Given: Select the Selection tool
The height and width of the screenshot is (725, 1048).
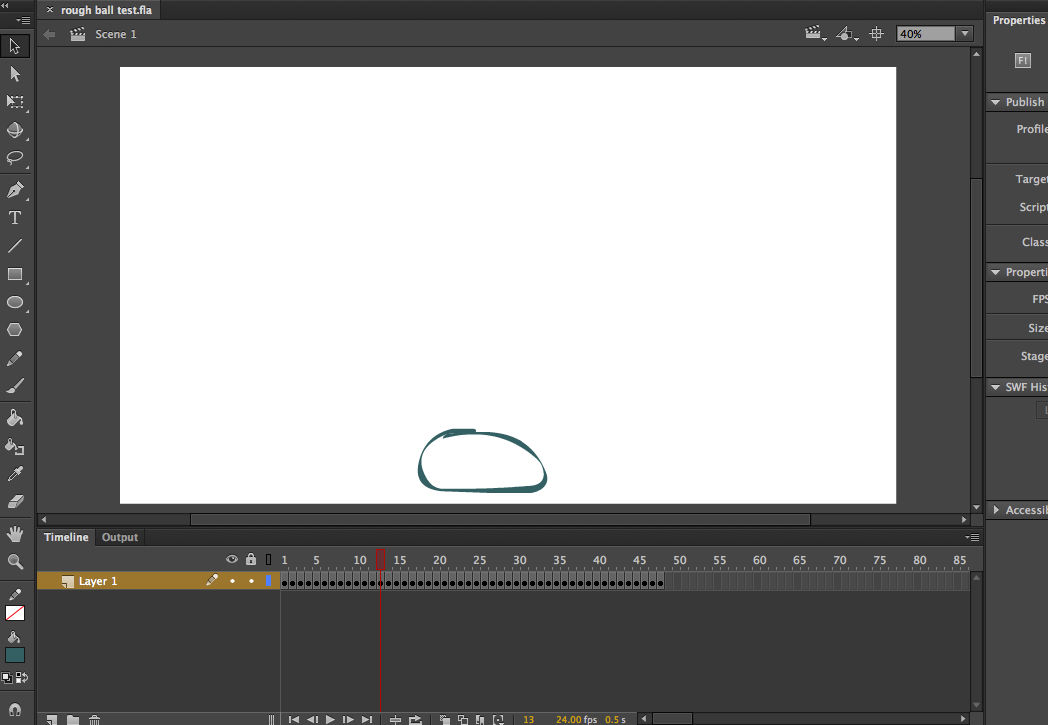Looking at the screenshot, I should click(x=14, y=45).
